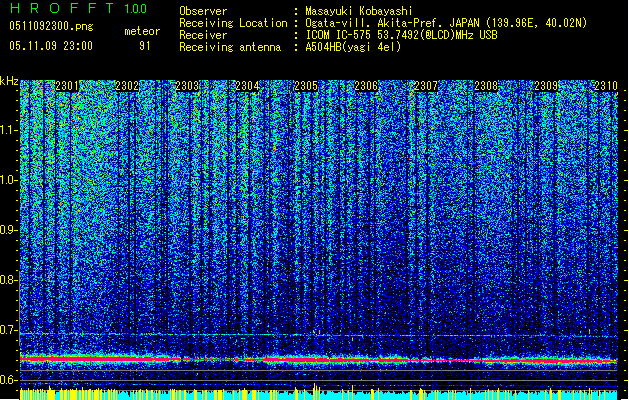
Task: Click the 2306 time marker
Action: (x=366, y=86)
